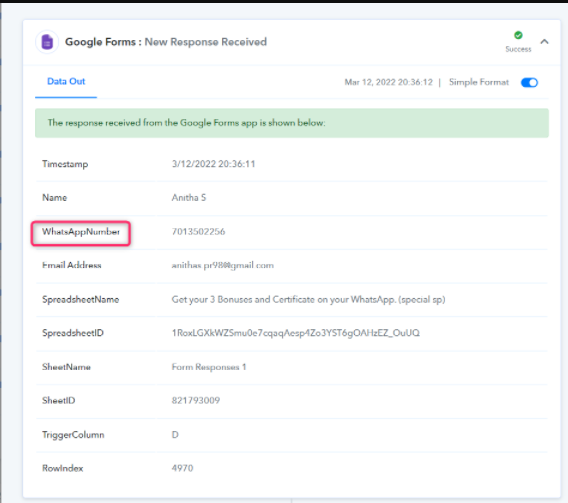Collapse the Google Forms step with the chevron
568x503 pixels.
click(544, 42)
